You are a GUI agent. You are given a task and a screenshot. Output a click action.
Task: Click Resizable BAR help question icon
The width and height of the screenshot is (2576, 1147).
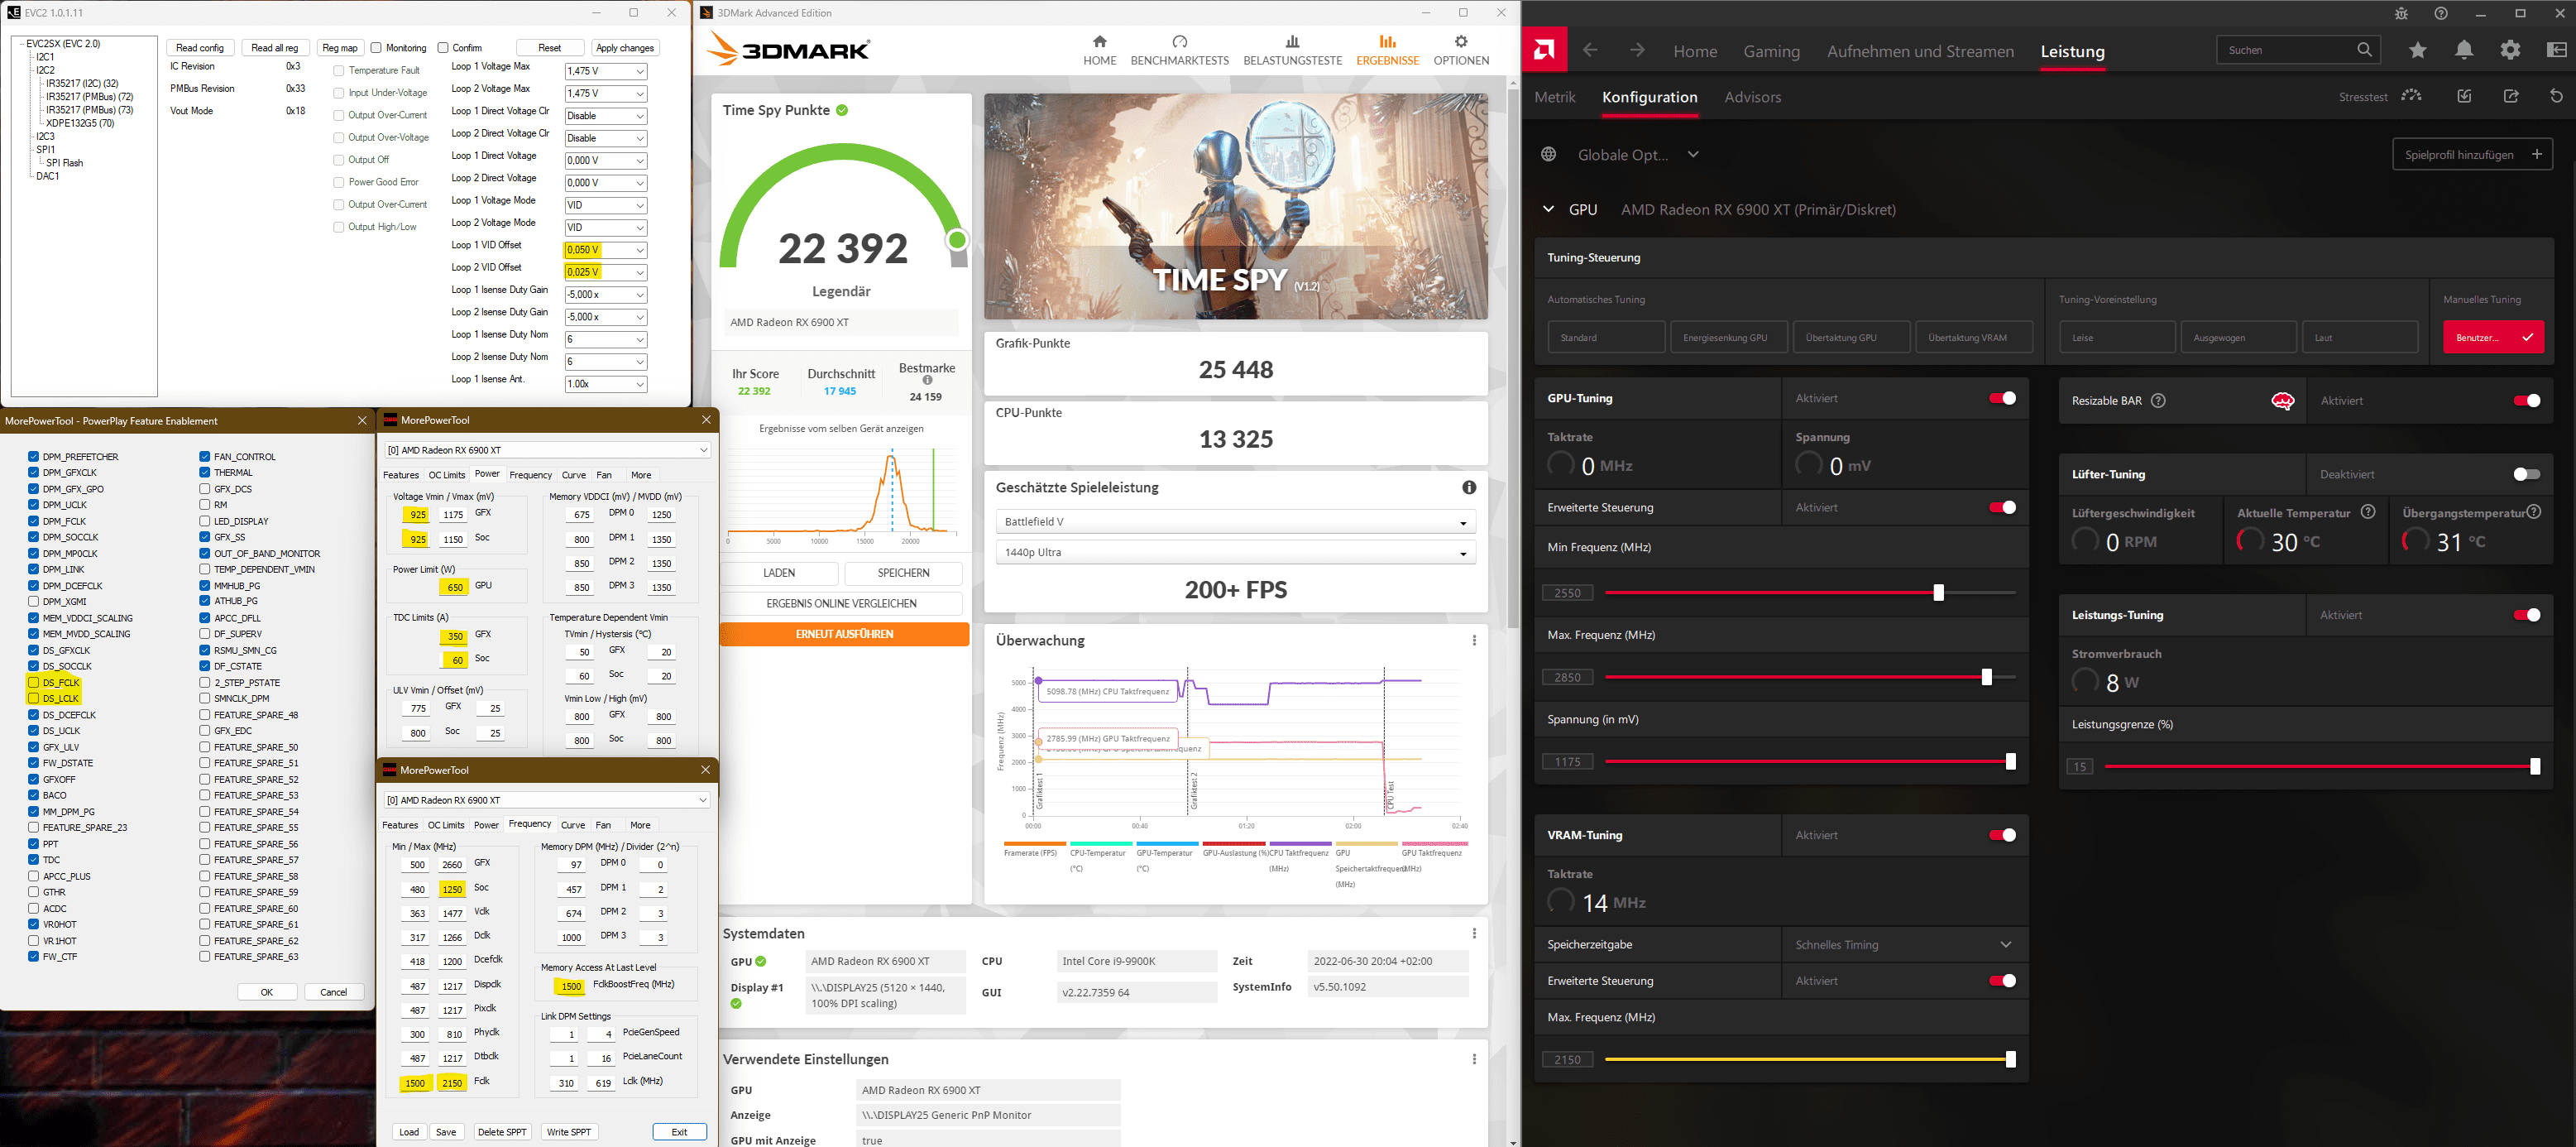tap(2158, 401)
